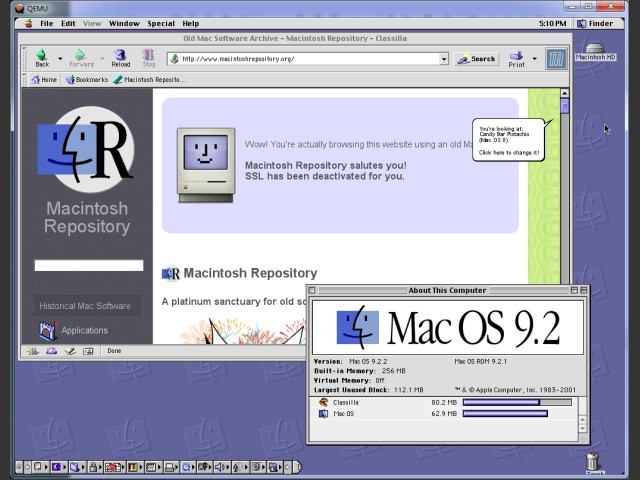This screenshot has height=480, width=640.
Task: Click the Forward arrow icon
Action: [x=80, y=55]
